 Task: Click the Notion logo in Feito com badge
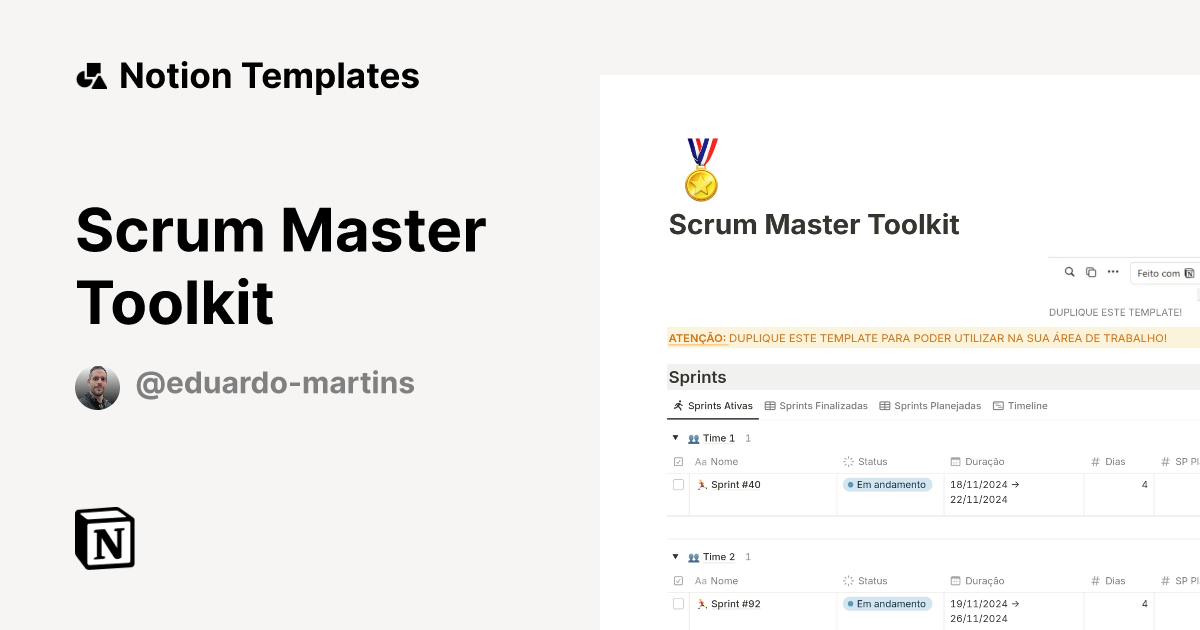click(1189, 273)
